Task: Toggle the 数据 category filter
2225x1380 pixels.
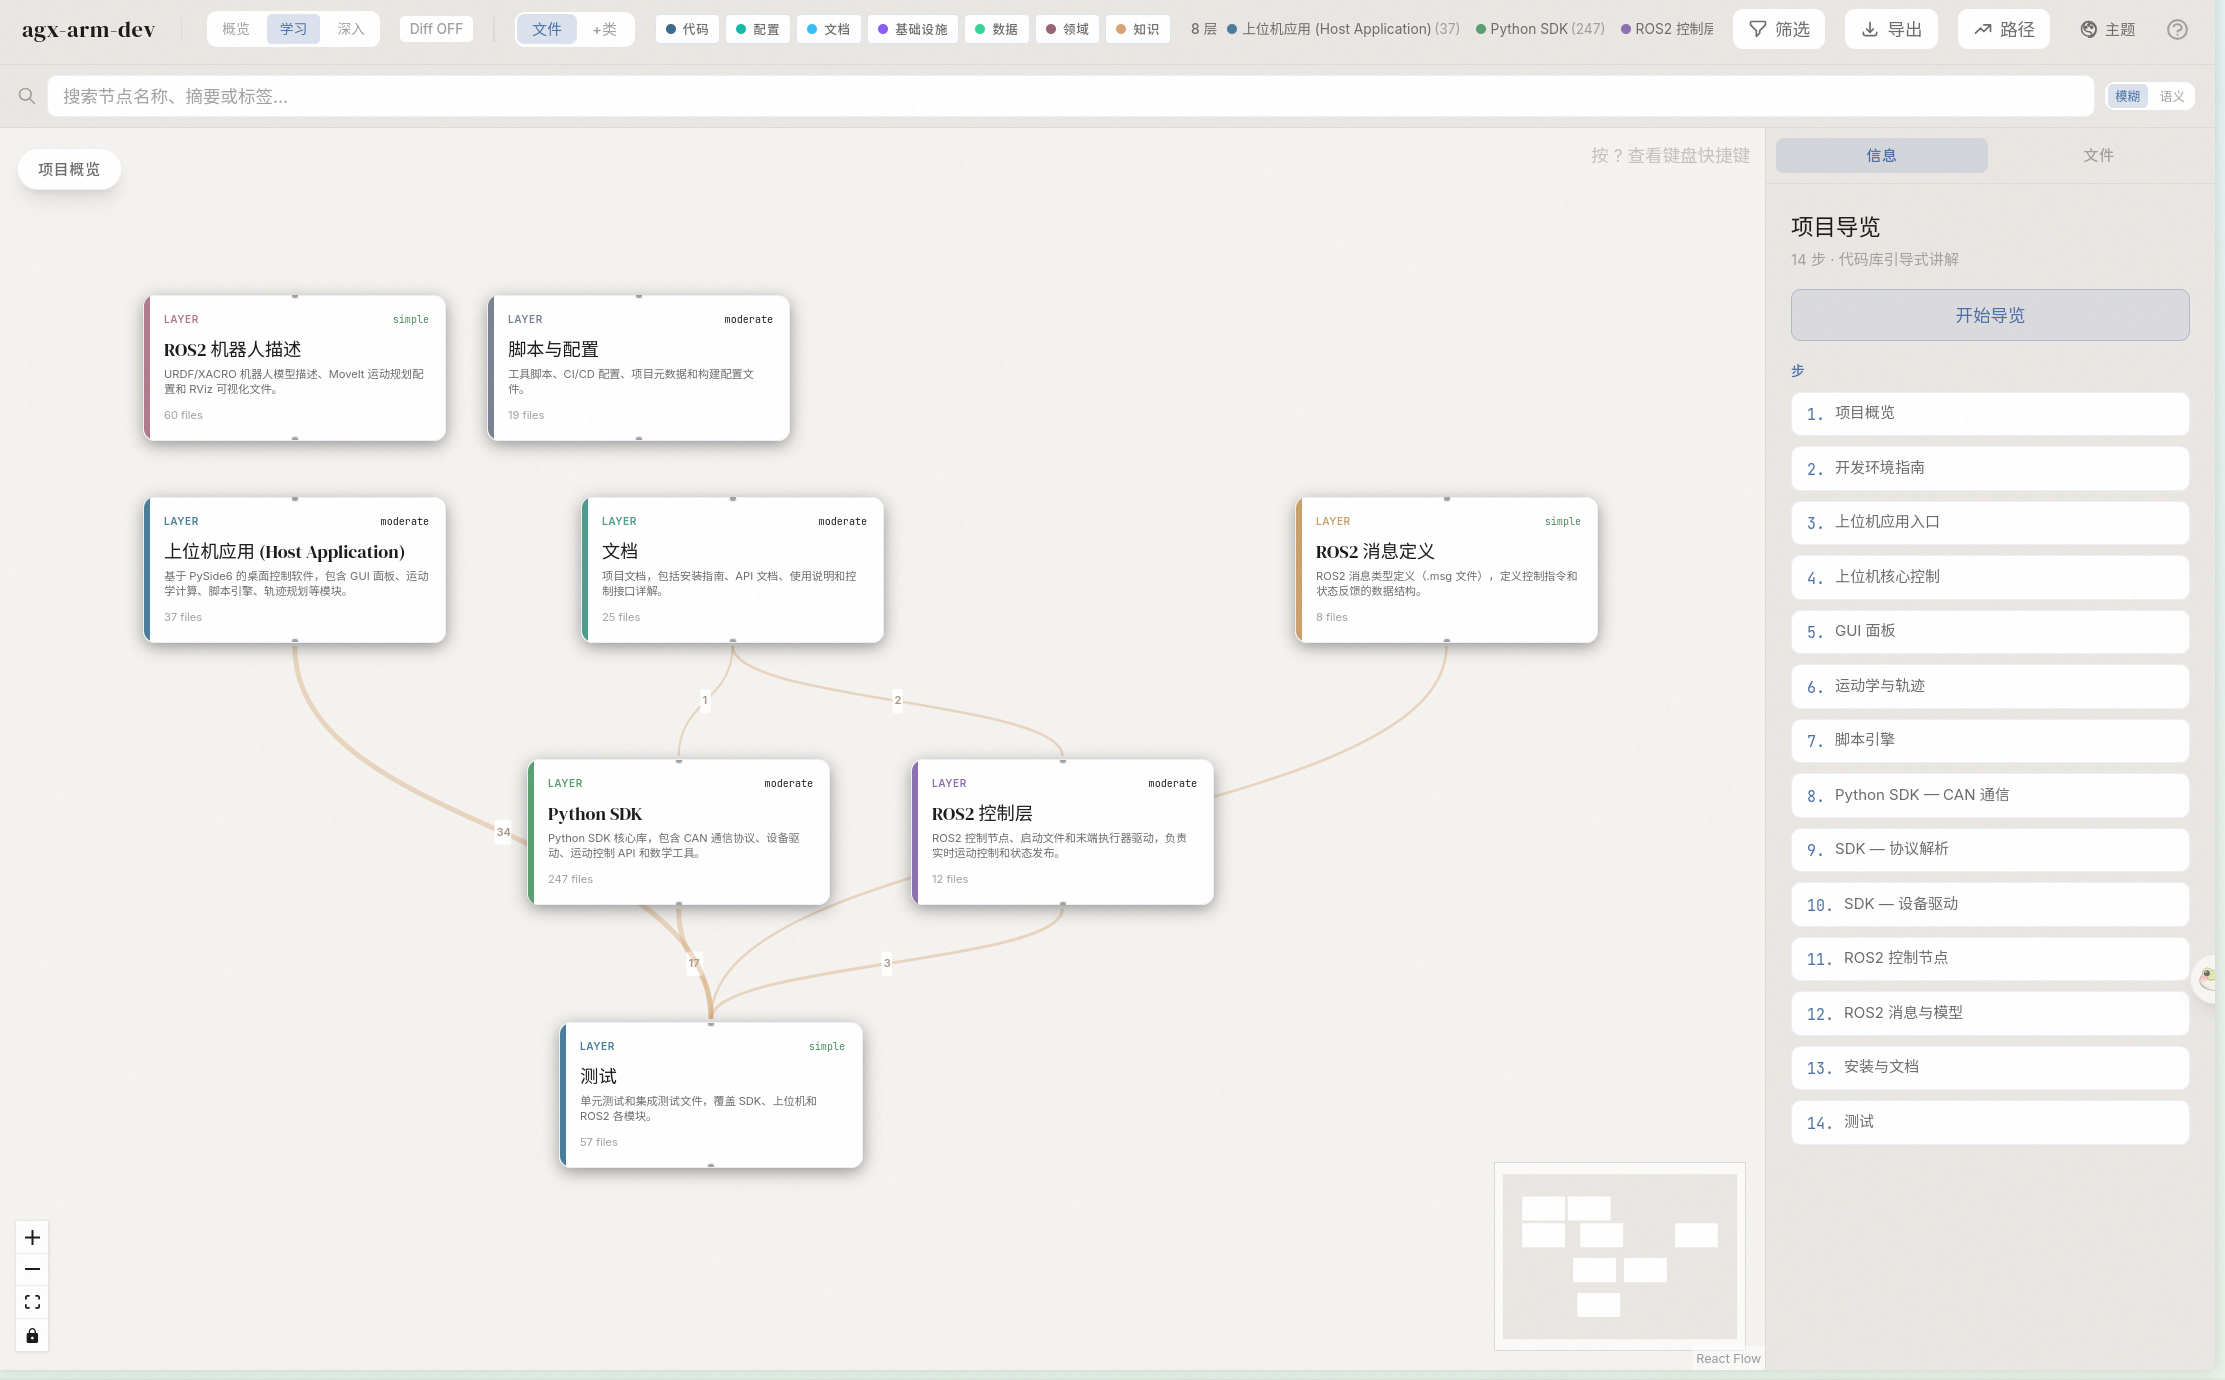Action: pos(997,29)
